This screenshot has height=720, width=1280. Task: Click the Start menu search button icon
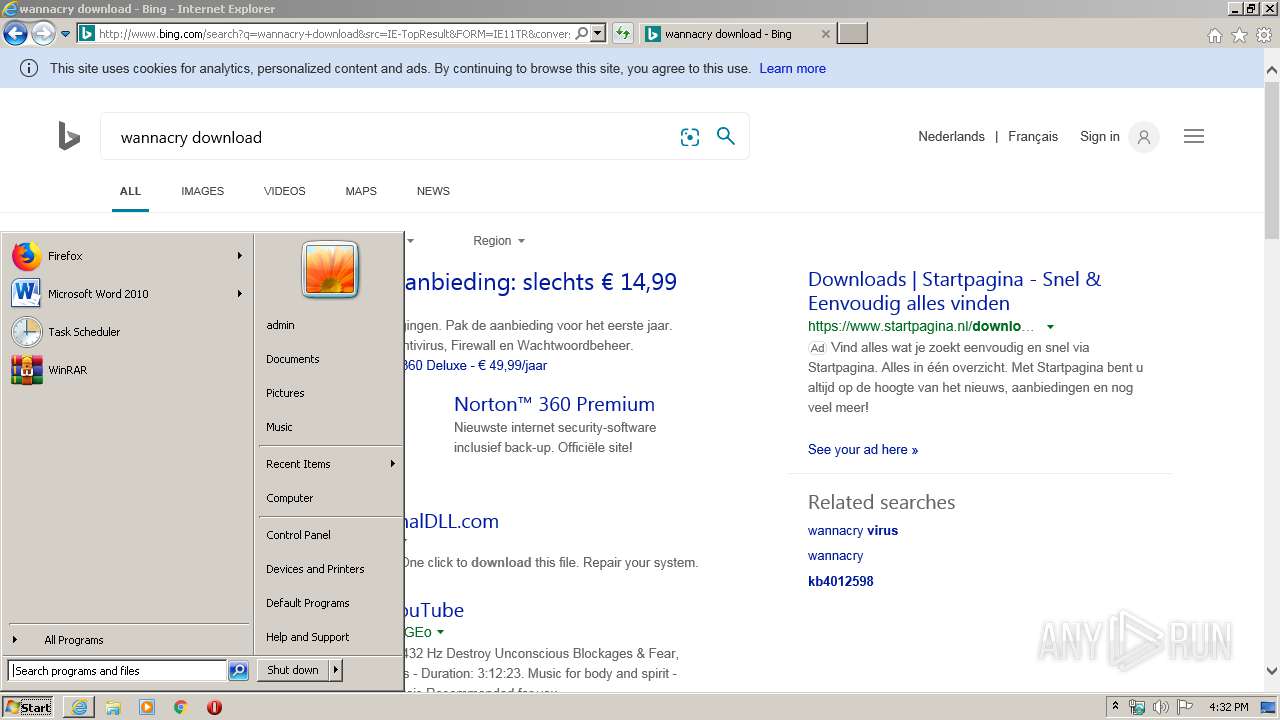coord(238,671)
